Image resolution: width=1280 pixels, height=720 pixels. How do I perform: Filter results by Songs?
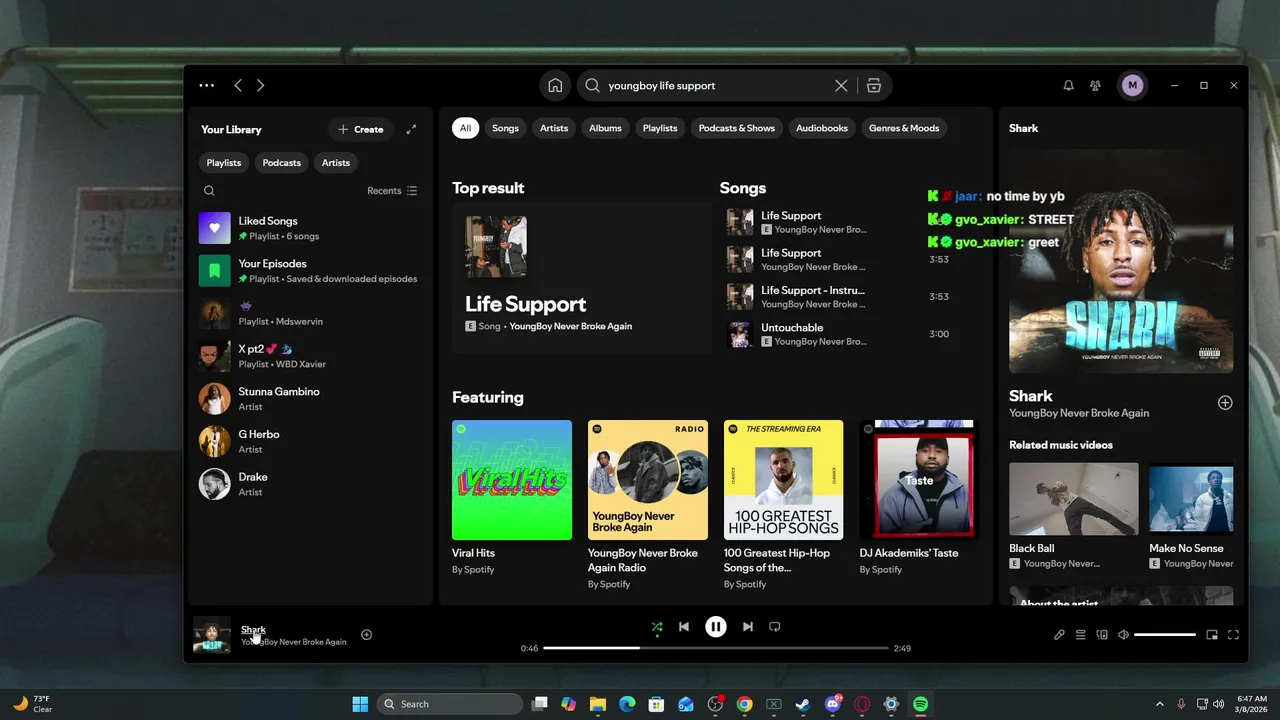pos(505,128)
